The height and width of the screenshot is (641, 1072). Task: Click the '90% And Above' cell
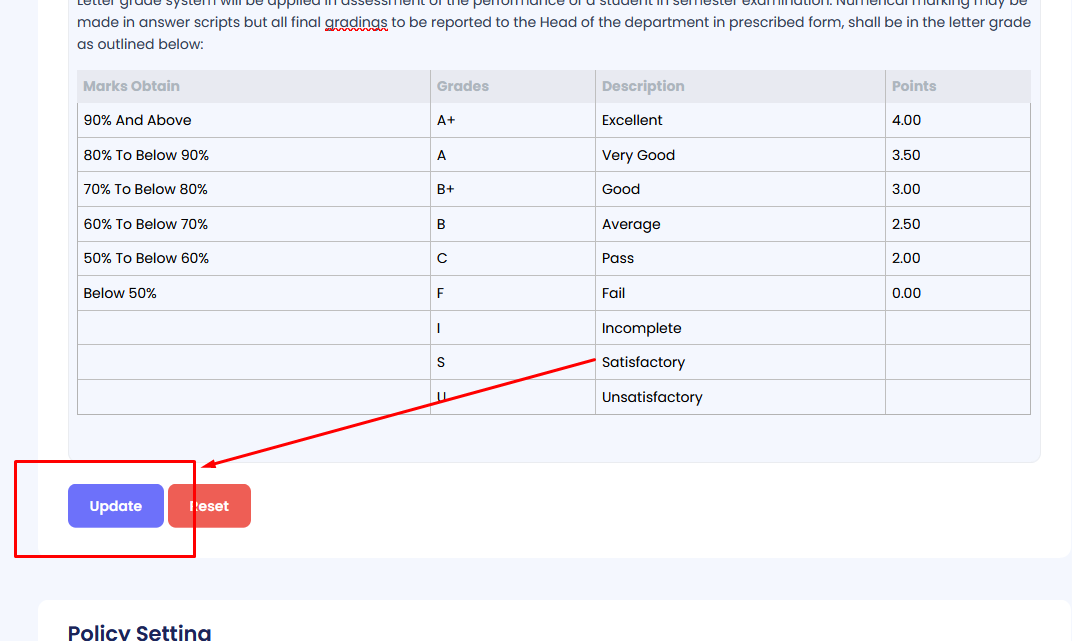coord(138,120)
